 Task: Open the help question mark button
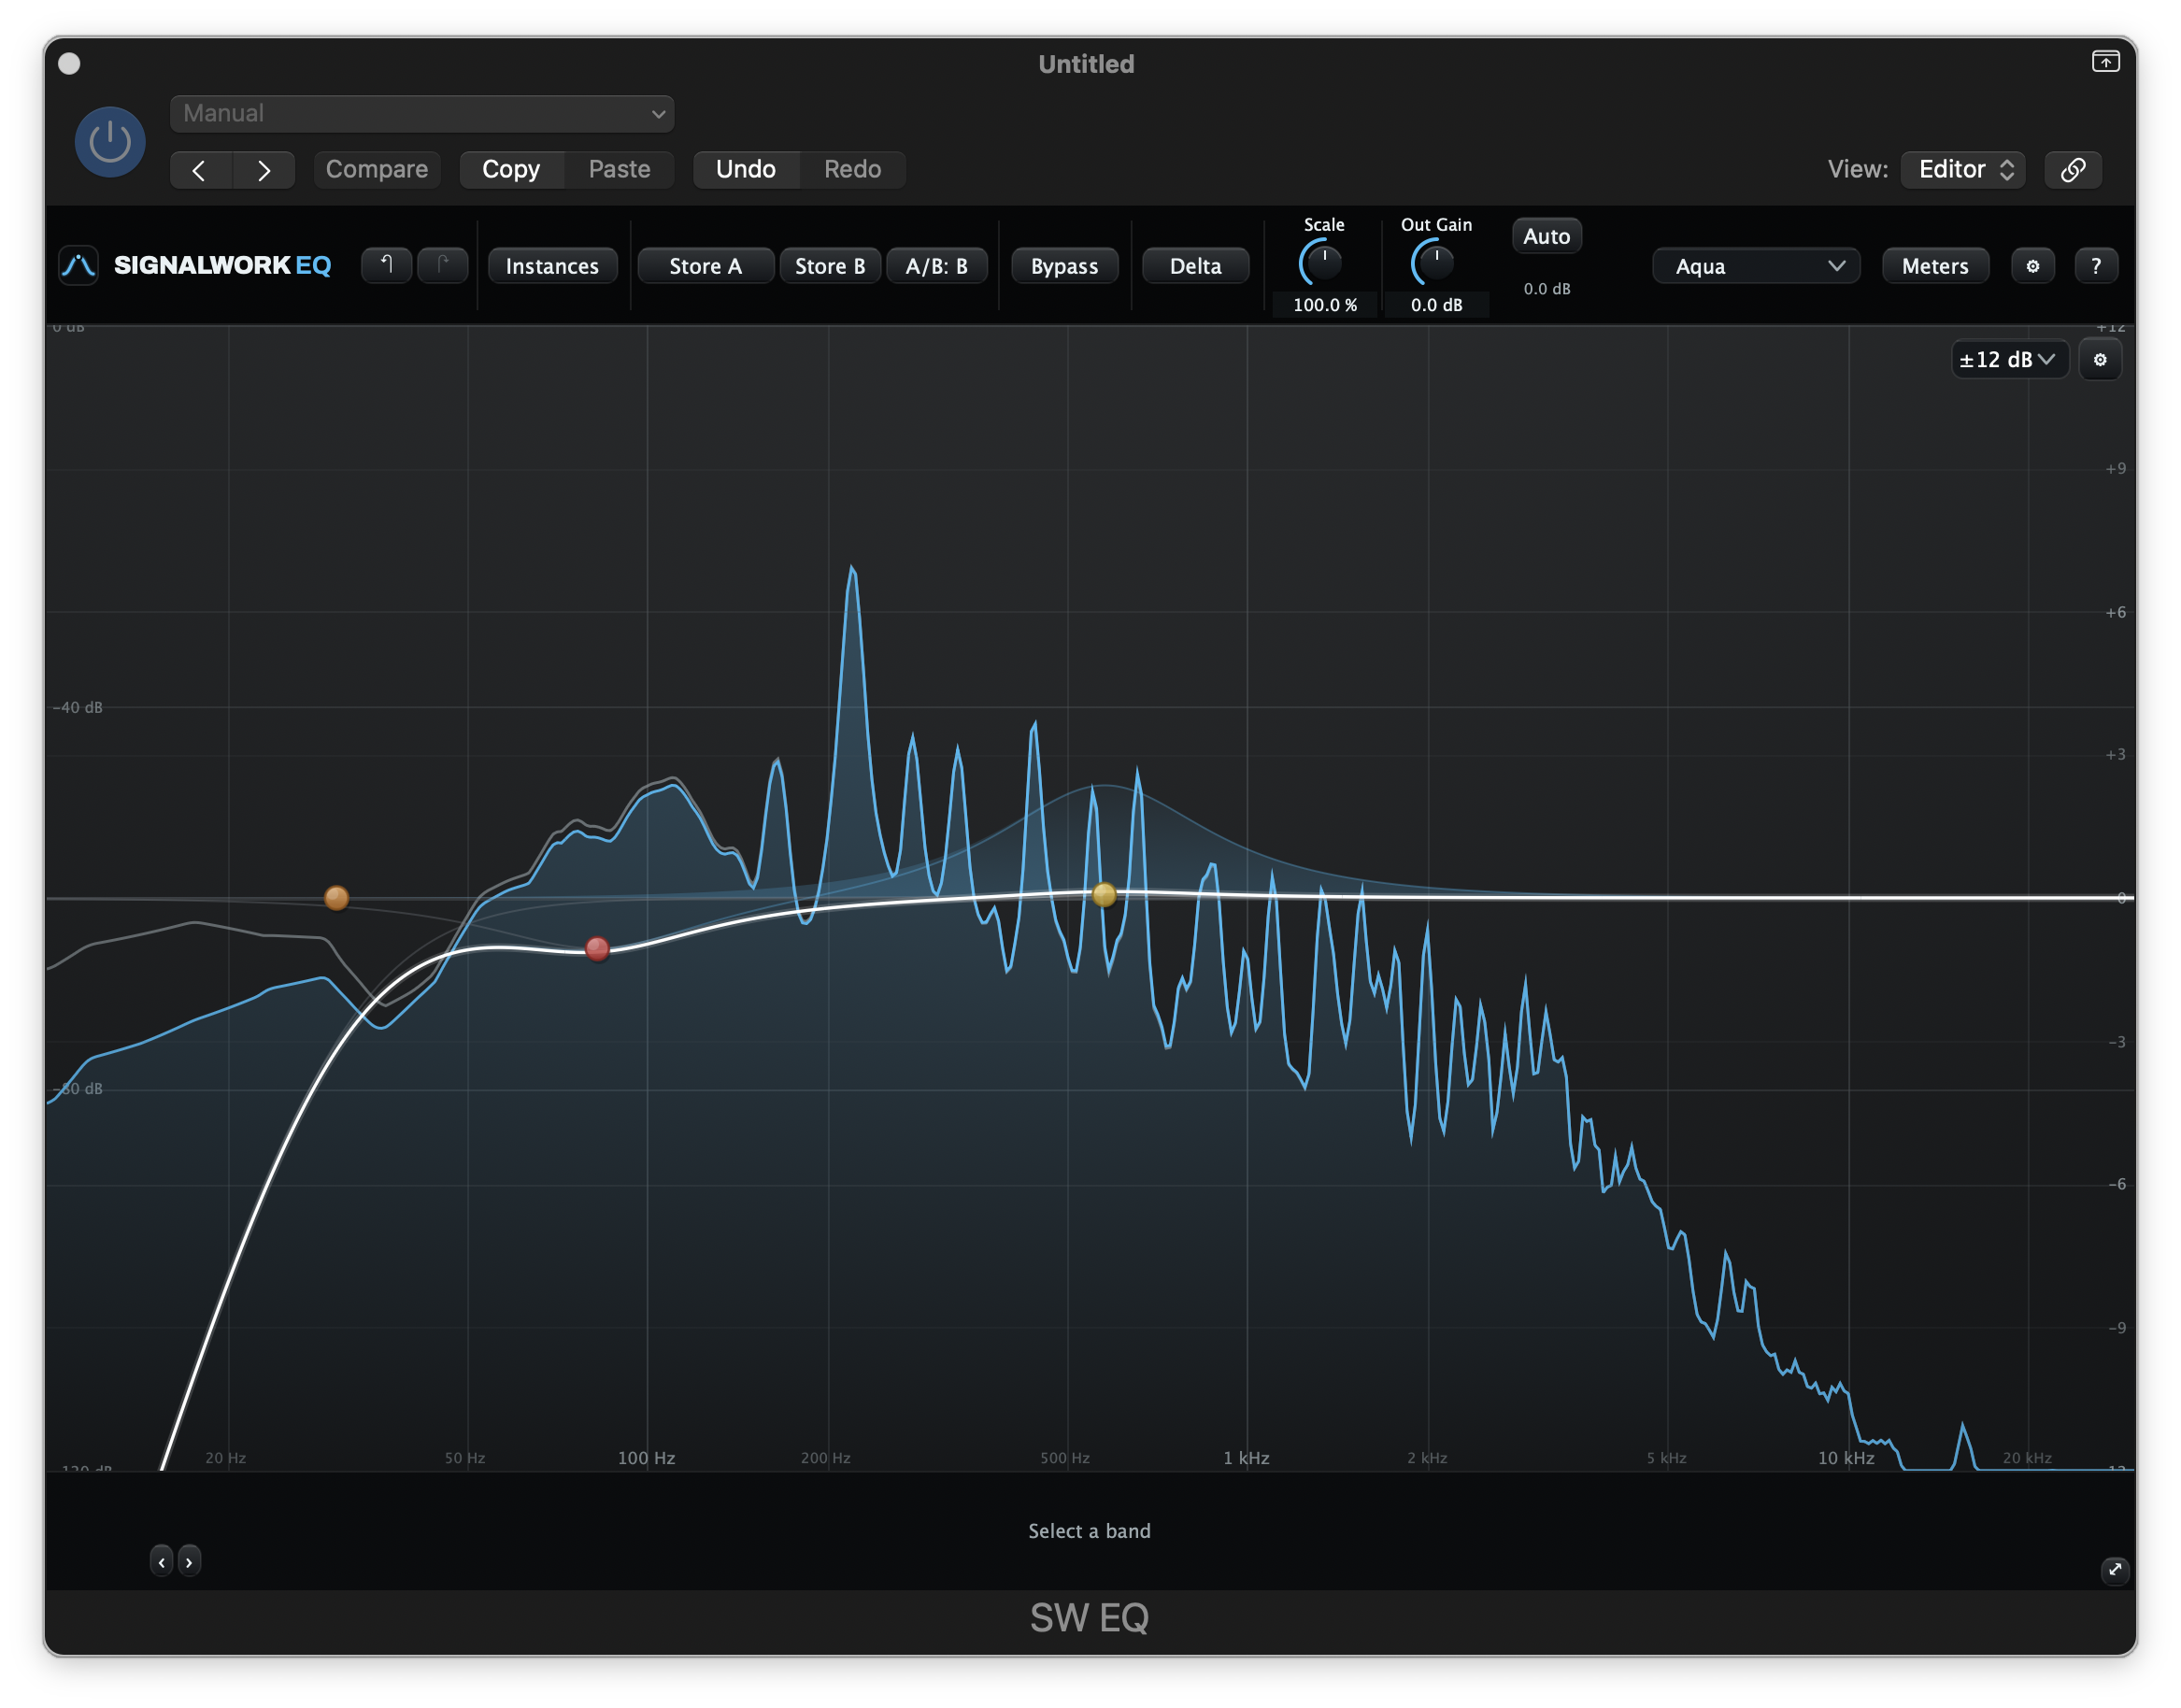(2095, 266)
